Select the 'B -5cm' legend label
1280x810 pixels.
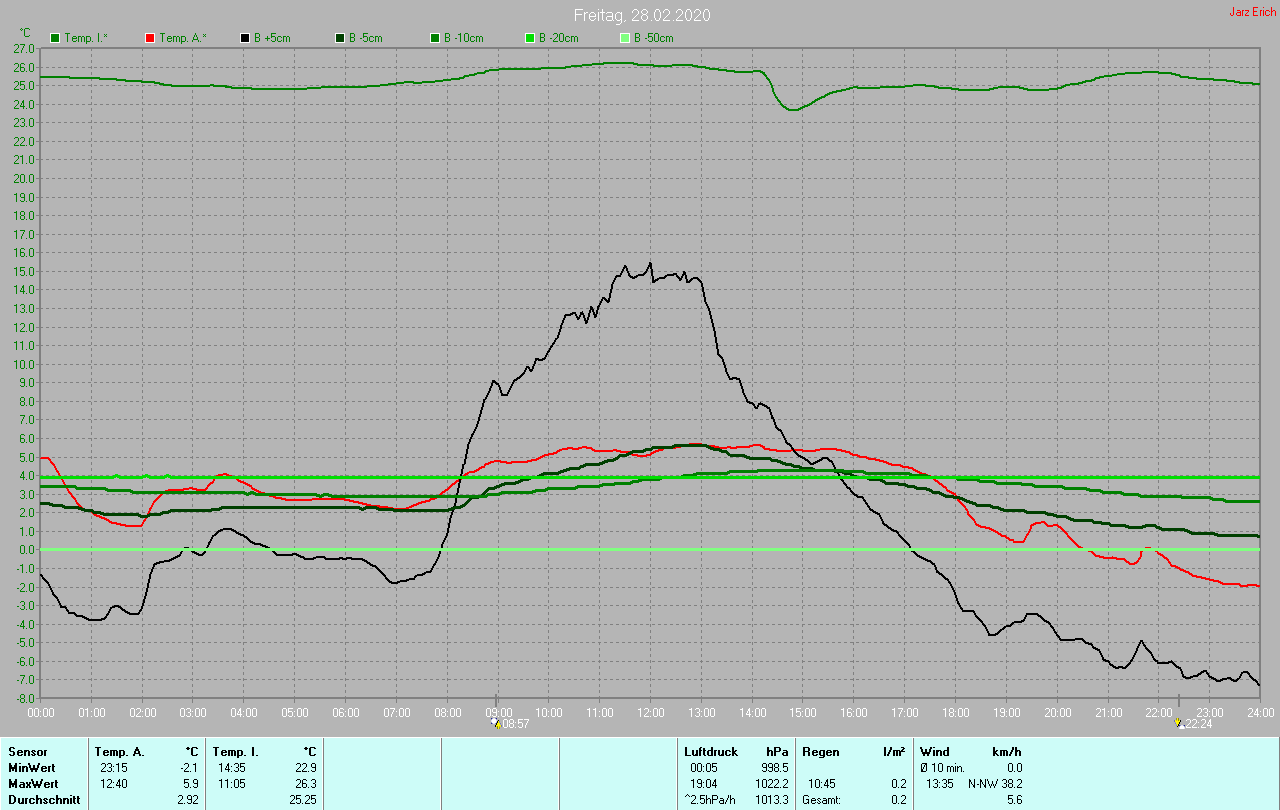[x=368, y=38]
